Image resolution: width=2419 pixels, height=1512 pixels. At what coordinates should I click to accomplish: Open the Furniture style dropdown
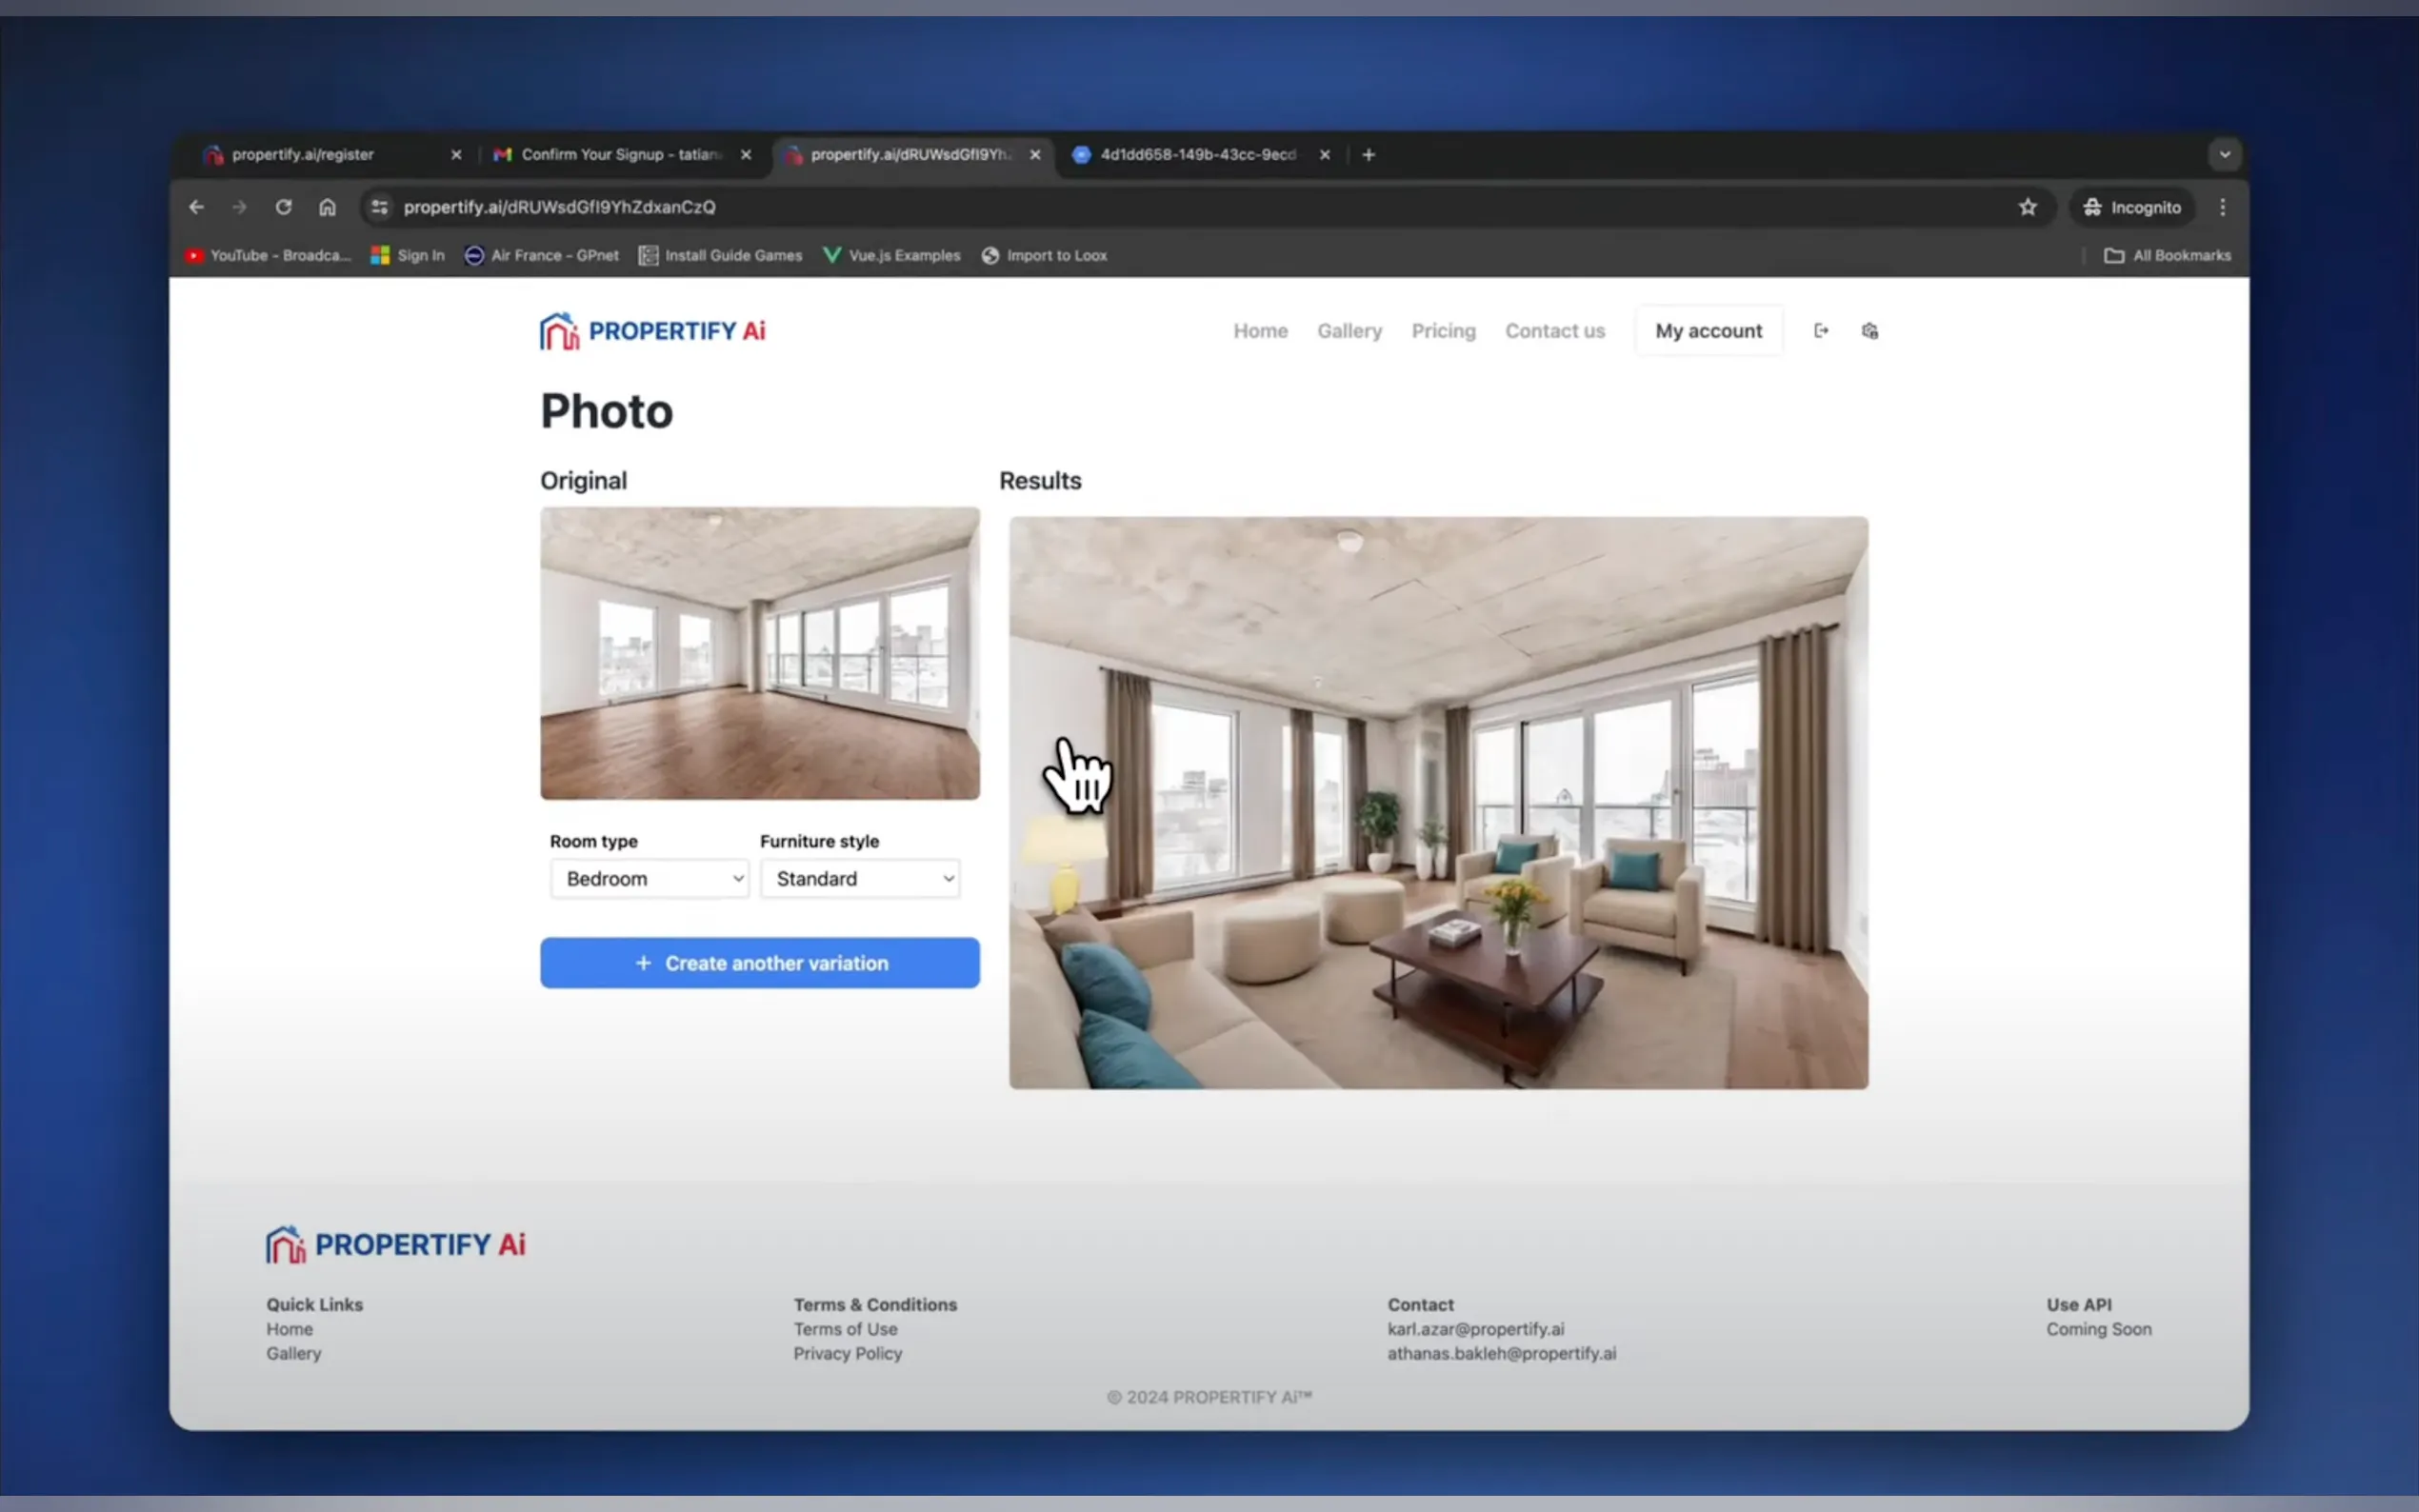point(859,878)
